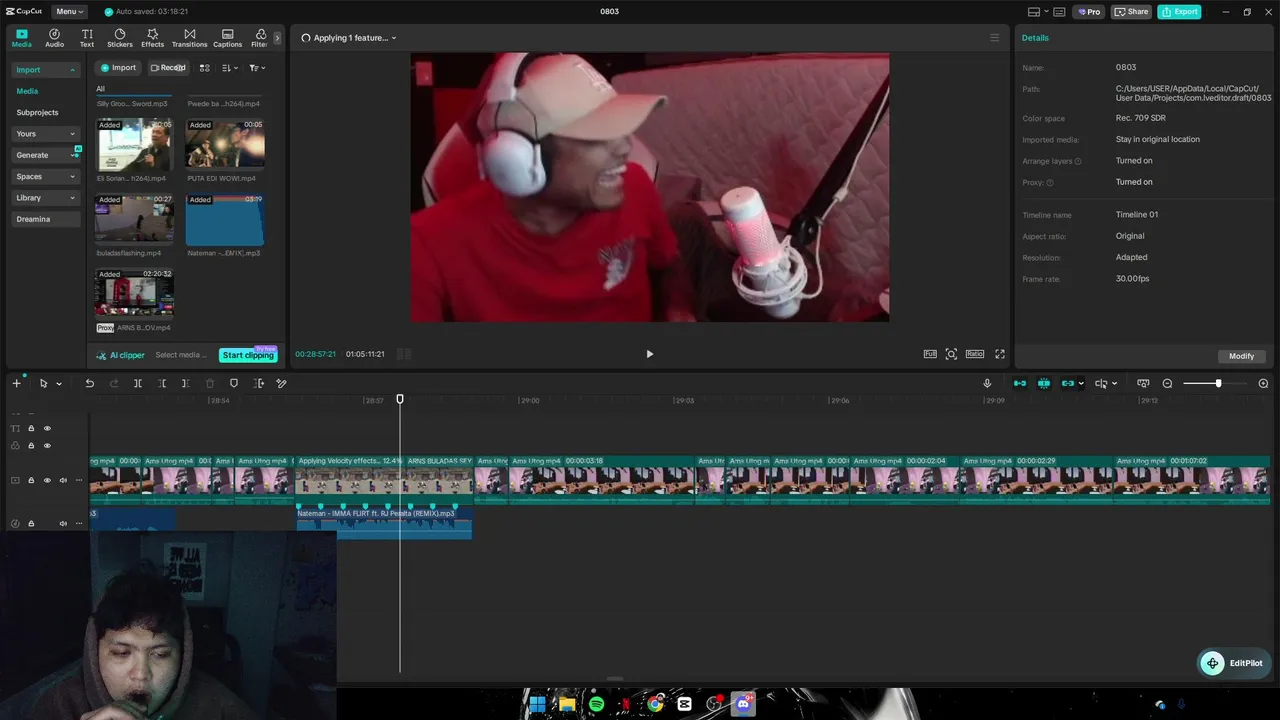Click the AI clipper tool
Viewport: 1280px width, 720px height.
coord(121,355)
